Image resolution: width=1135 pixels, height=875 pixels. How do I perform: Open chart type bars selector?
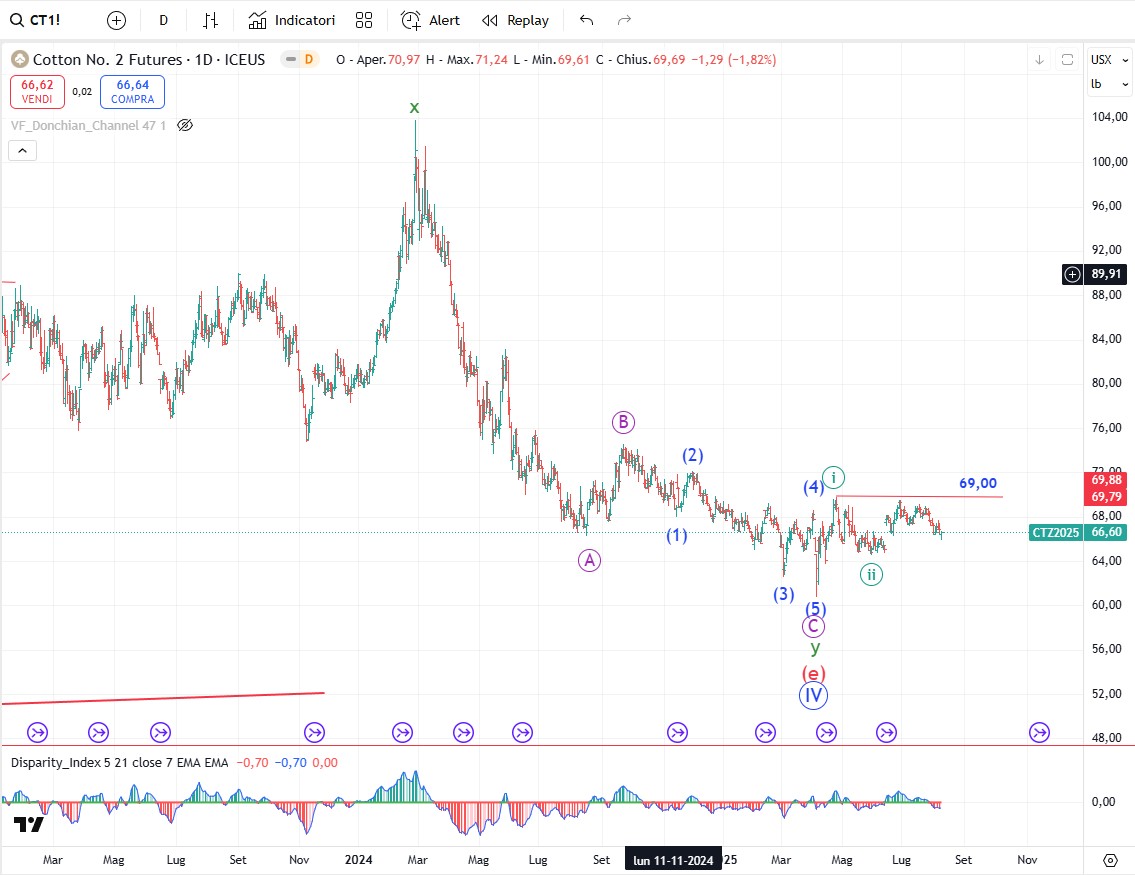click(210, 20)
